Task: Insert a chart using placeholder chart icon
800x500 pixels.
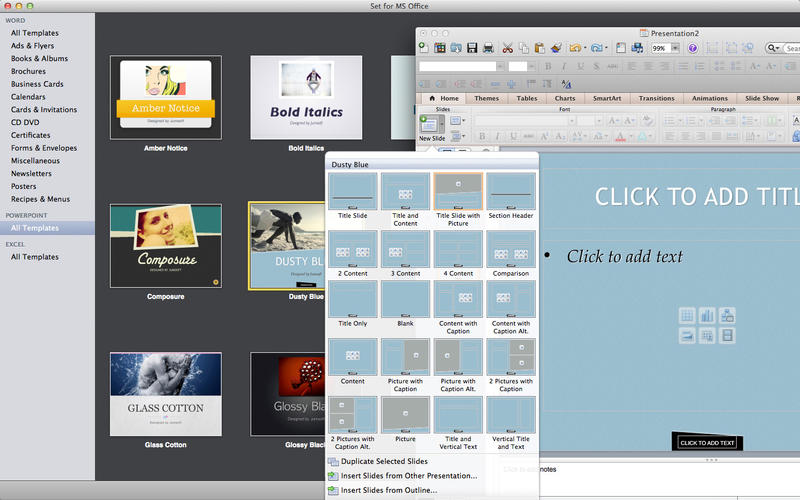Action: [707, 316]
